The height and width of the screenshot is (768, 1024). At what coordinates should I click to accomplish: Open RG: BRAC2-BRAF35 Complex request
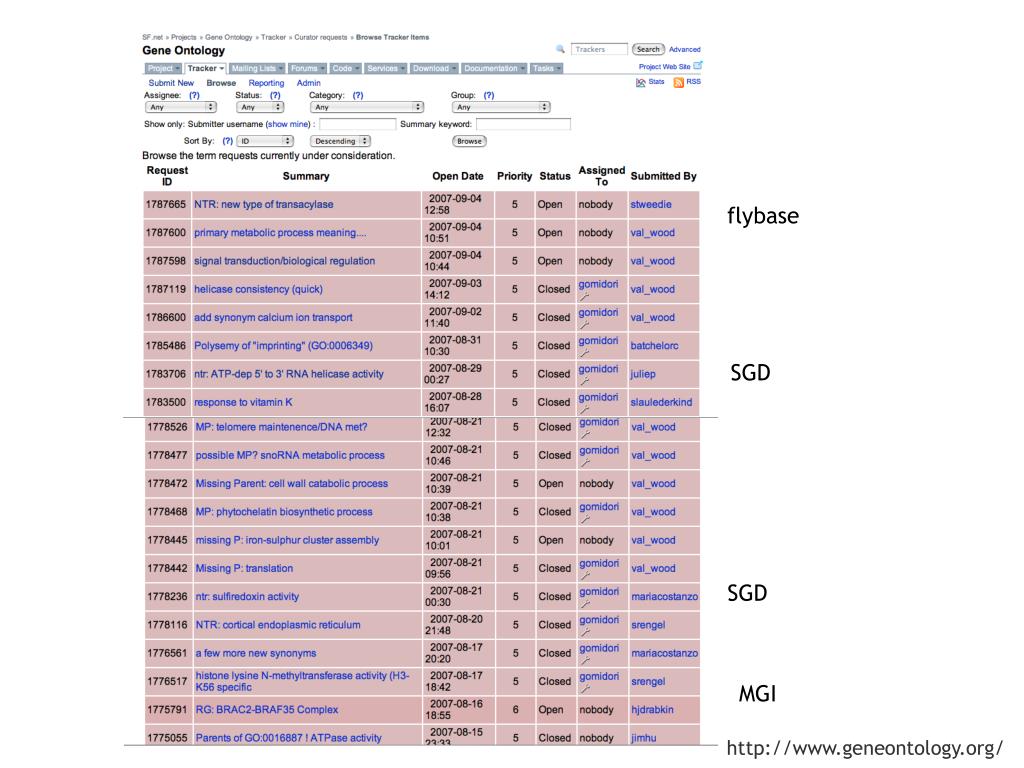[x=267, y=710]
